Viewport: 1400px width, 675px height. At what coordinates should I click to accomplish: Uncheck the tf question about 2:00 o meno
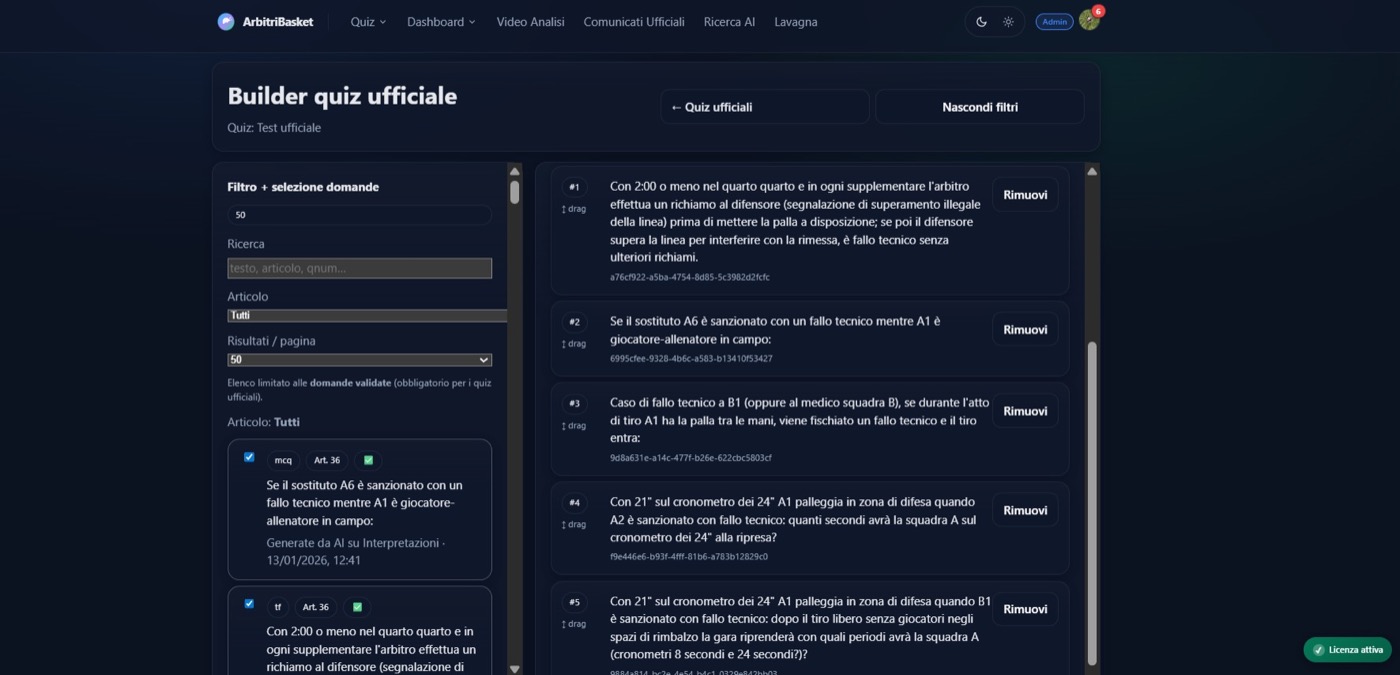(249, 604)
